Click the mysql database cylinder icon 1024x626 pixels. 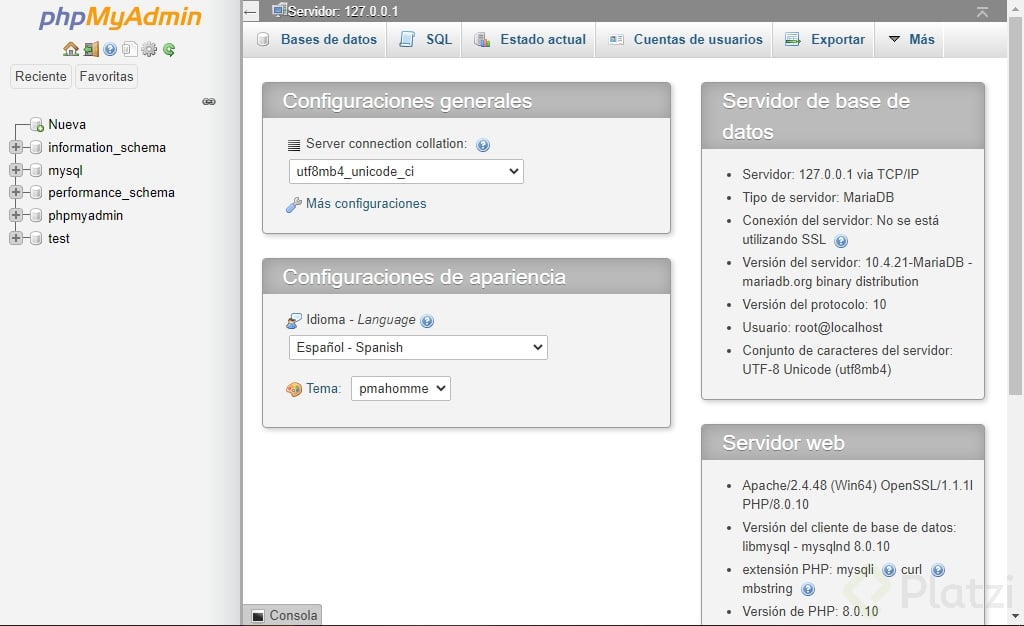click(x=36, y=170)
